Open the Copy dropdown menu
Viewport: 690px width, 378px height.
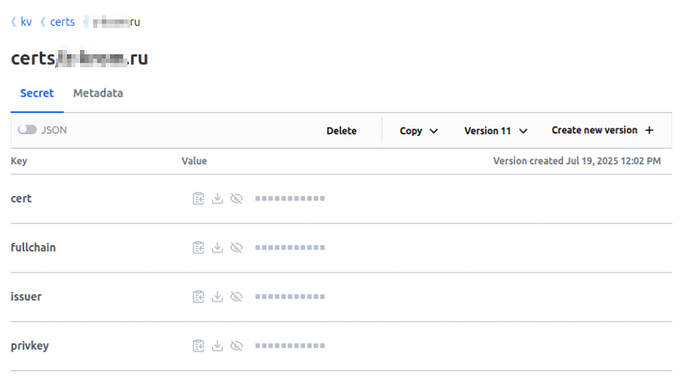(418, 131)
